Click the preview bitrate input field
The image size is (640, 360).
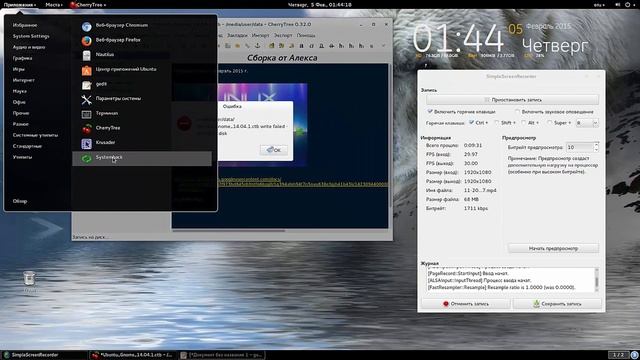[x=580, y=147]
